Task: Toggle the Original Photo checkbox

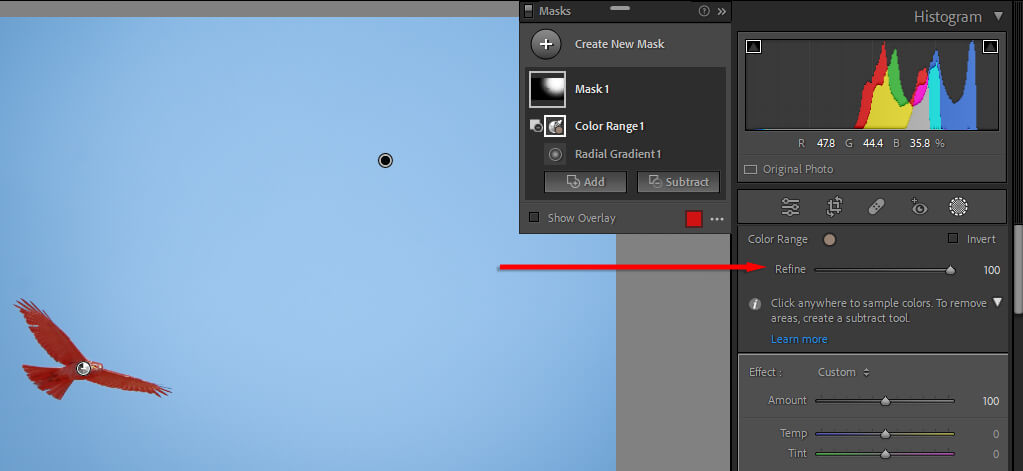Action: pos(751,169)
